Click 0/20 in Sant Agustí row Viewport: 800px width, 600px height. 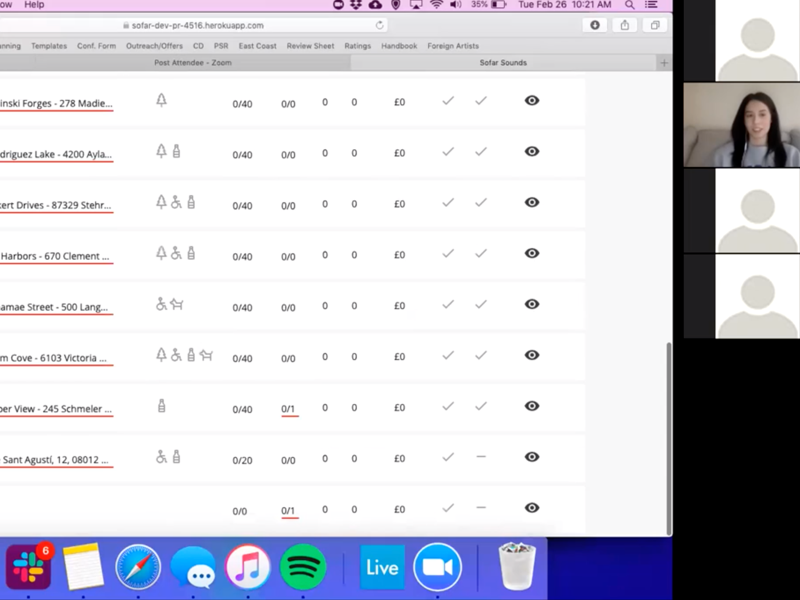[242, 460]
